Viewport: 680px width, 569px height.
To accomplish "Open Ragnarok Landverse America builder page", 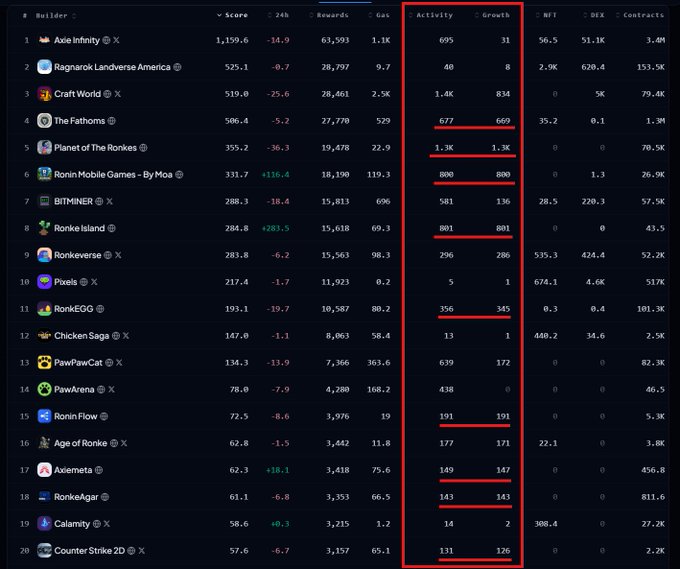I will [112, 67].
